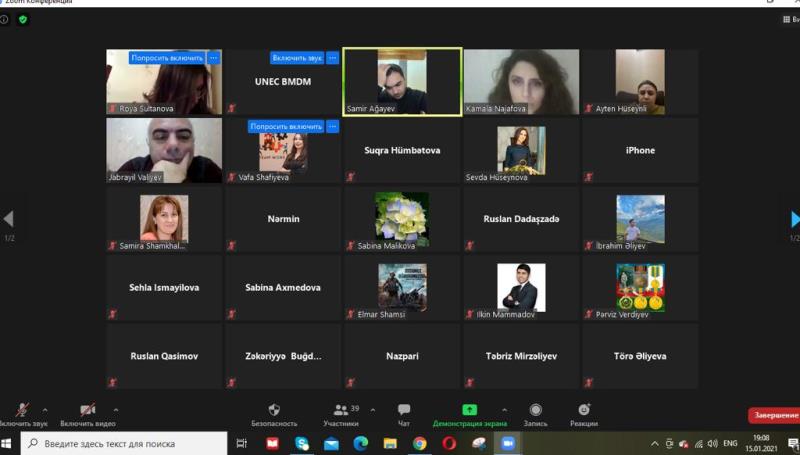Click the Windows taskbar search box

(124, 443)
